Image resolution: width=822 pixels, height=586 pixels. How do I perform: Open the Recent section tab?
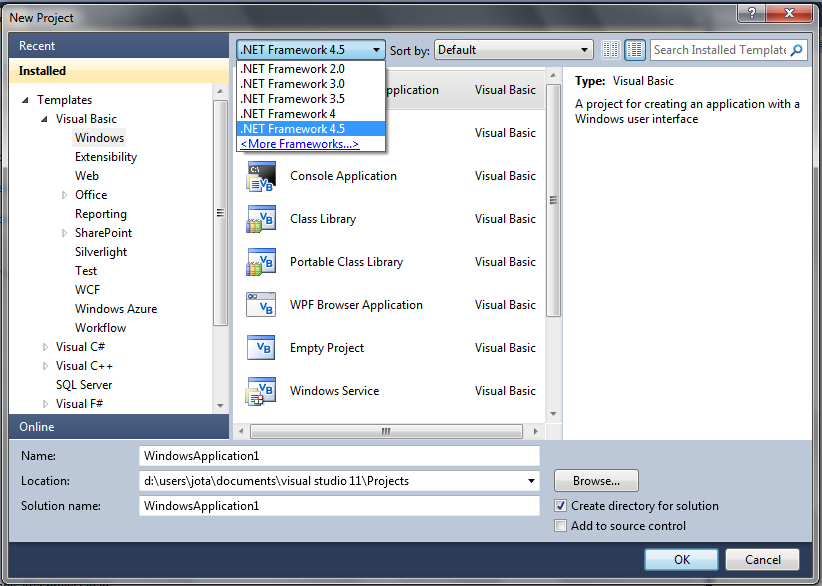tap(119, 46)
